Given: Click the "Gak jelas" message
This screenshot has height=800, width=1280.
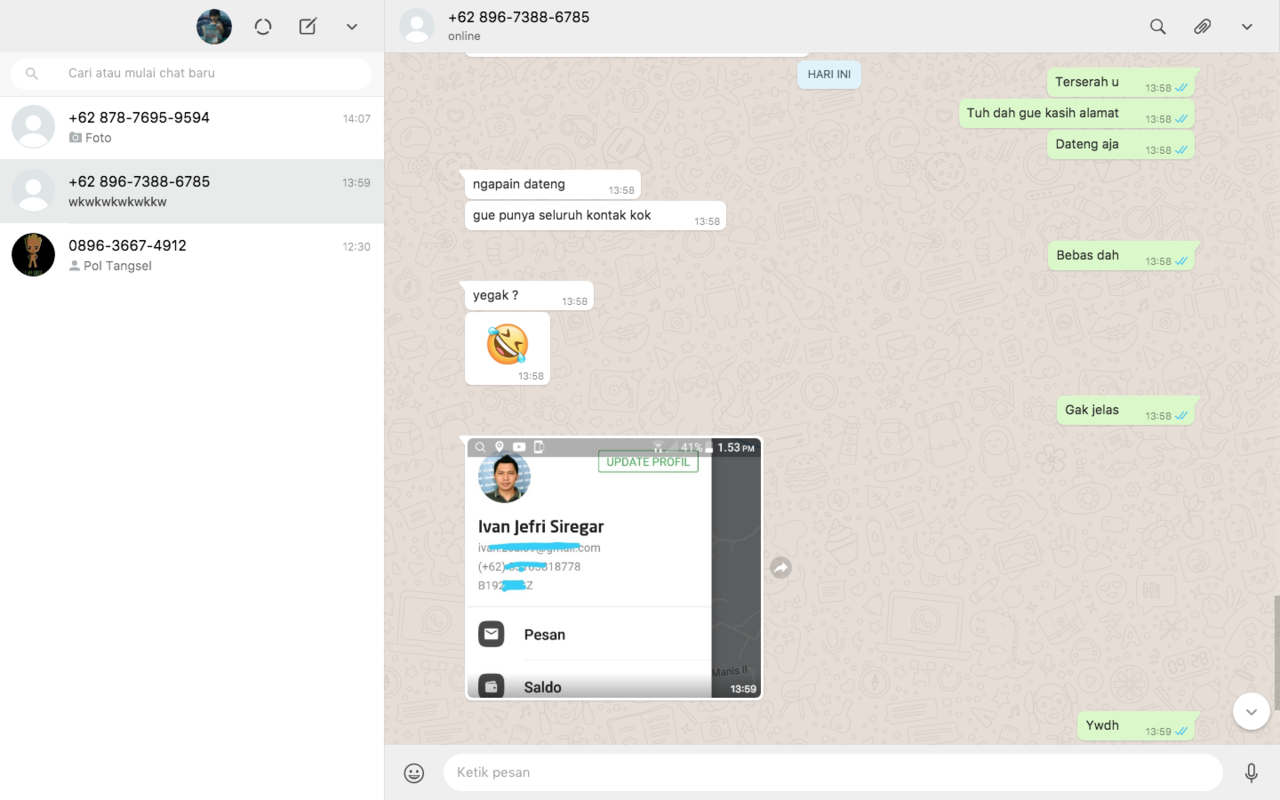Looking at the screenshot, I should pyautogui.click(x=1126, y=411).
